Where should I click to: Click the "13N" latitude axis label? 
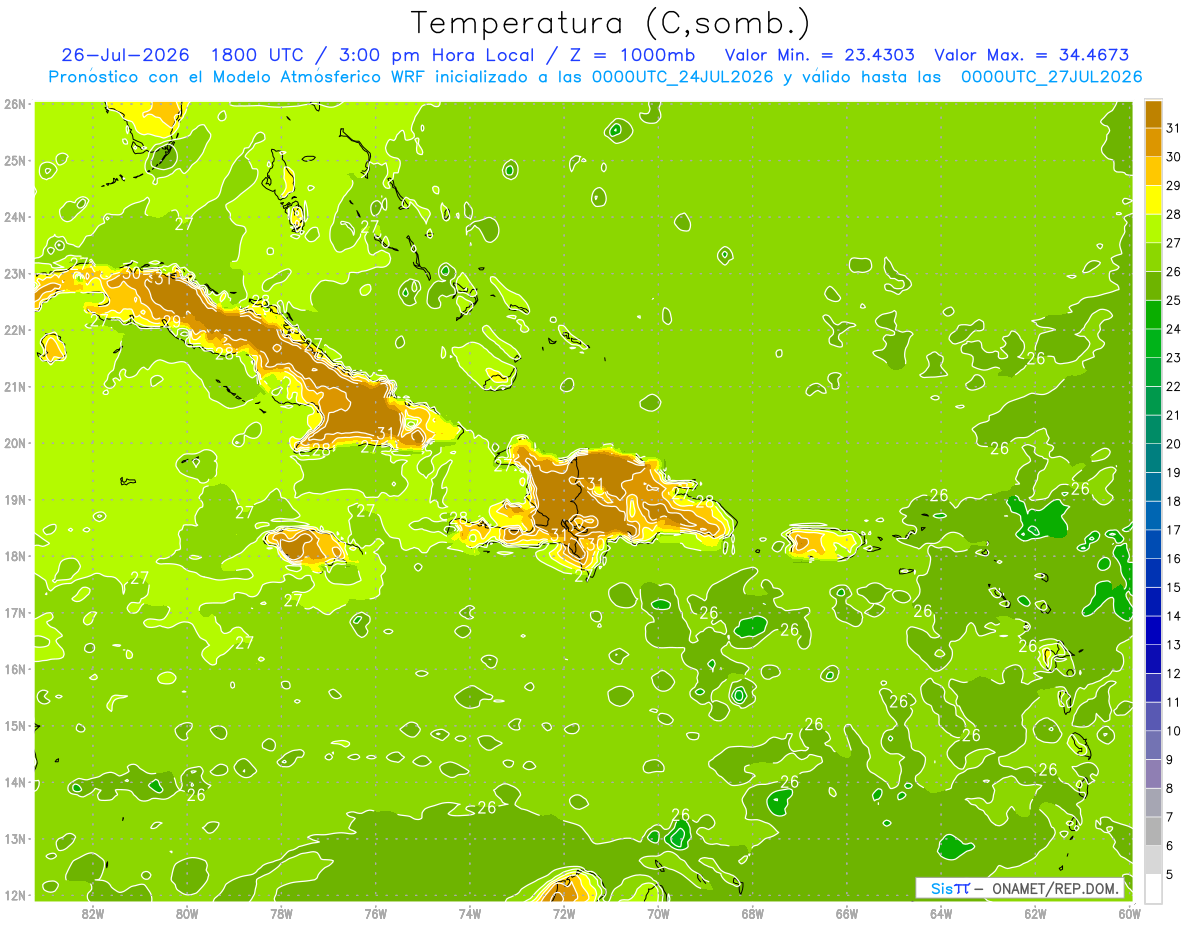(15, 838)
